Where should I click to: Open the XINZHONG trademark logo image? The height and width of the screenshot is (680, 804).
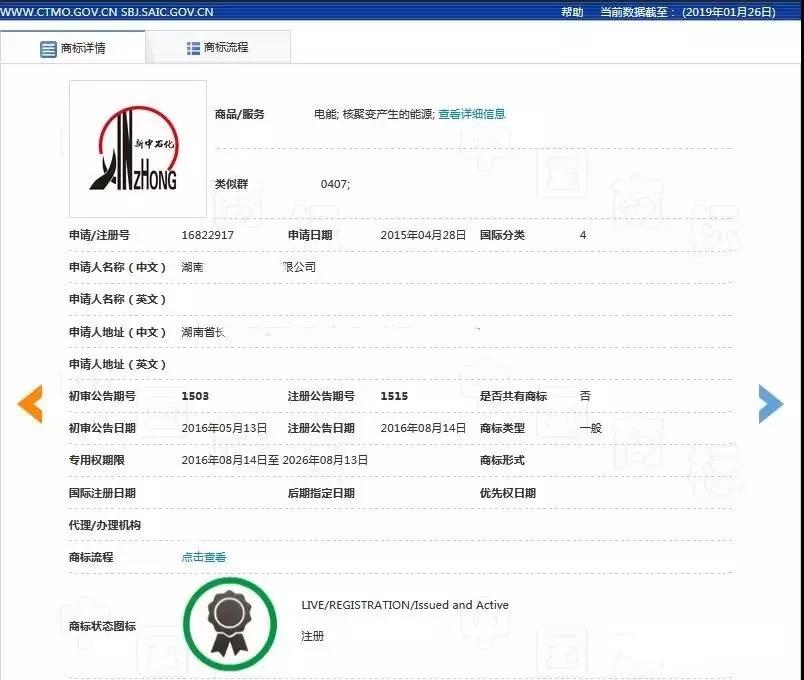pyautogui.click(x=138, y=149)
